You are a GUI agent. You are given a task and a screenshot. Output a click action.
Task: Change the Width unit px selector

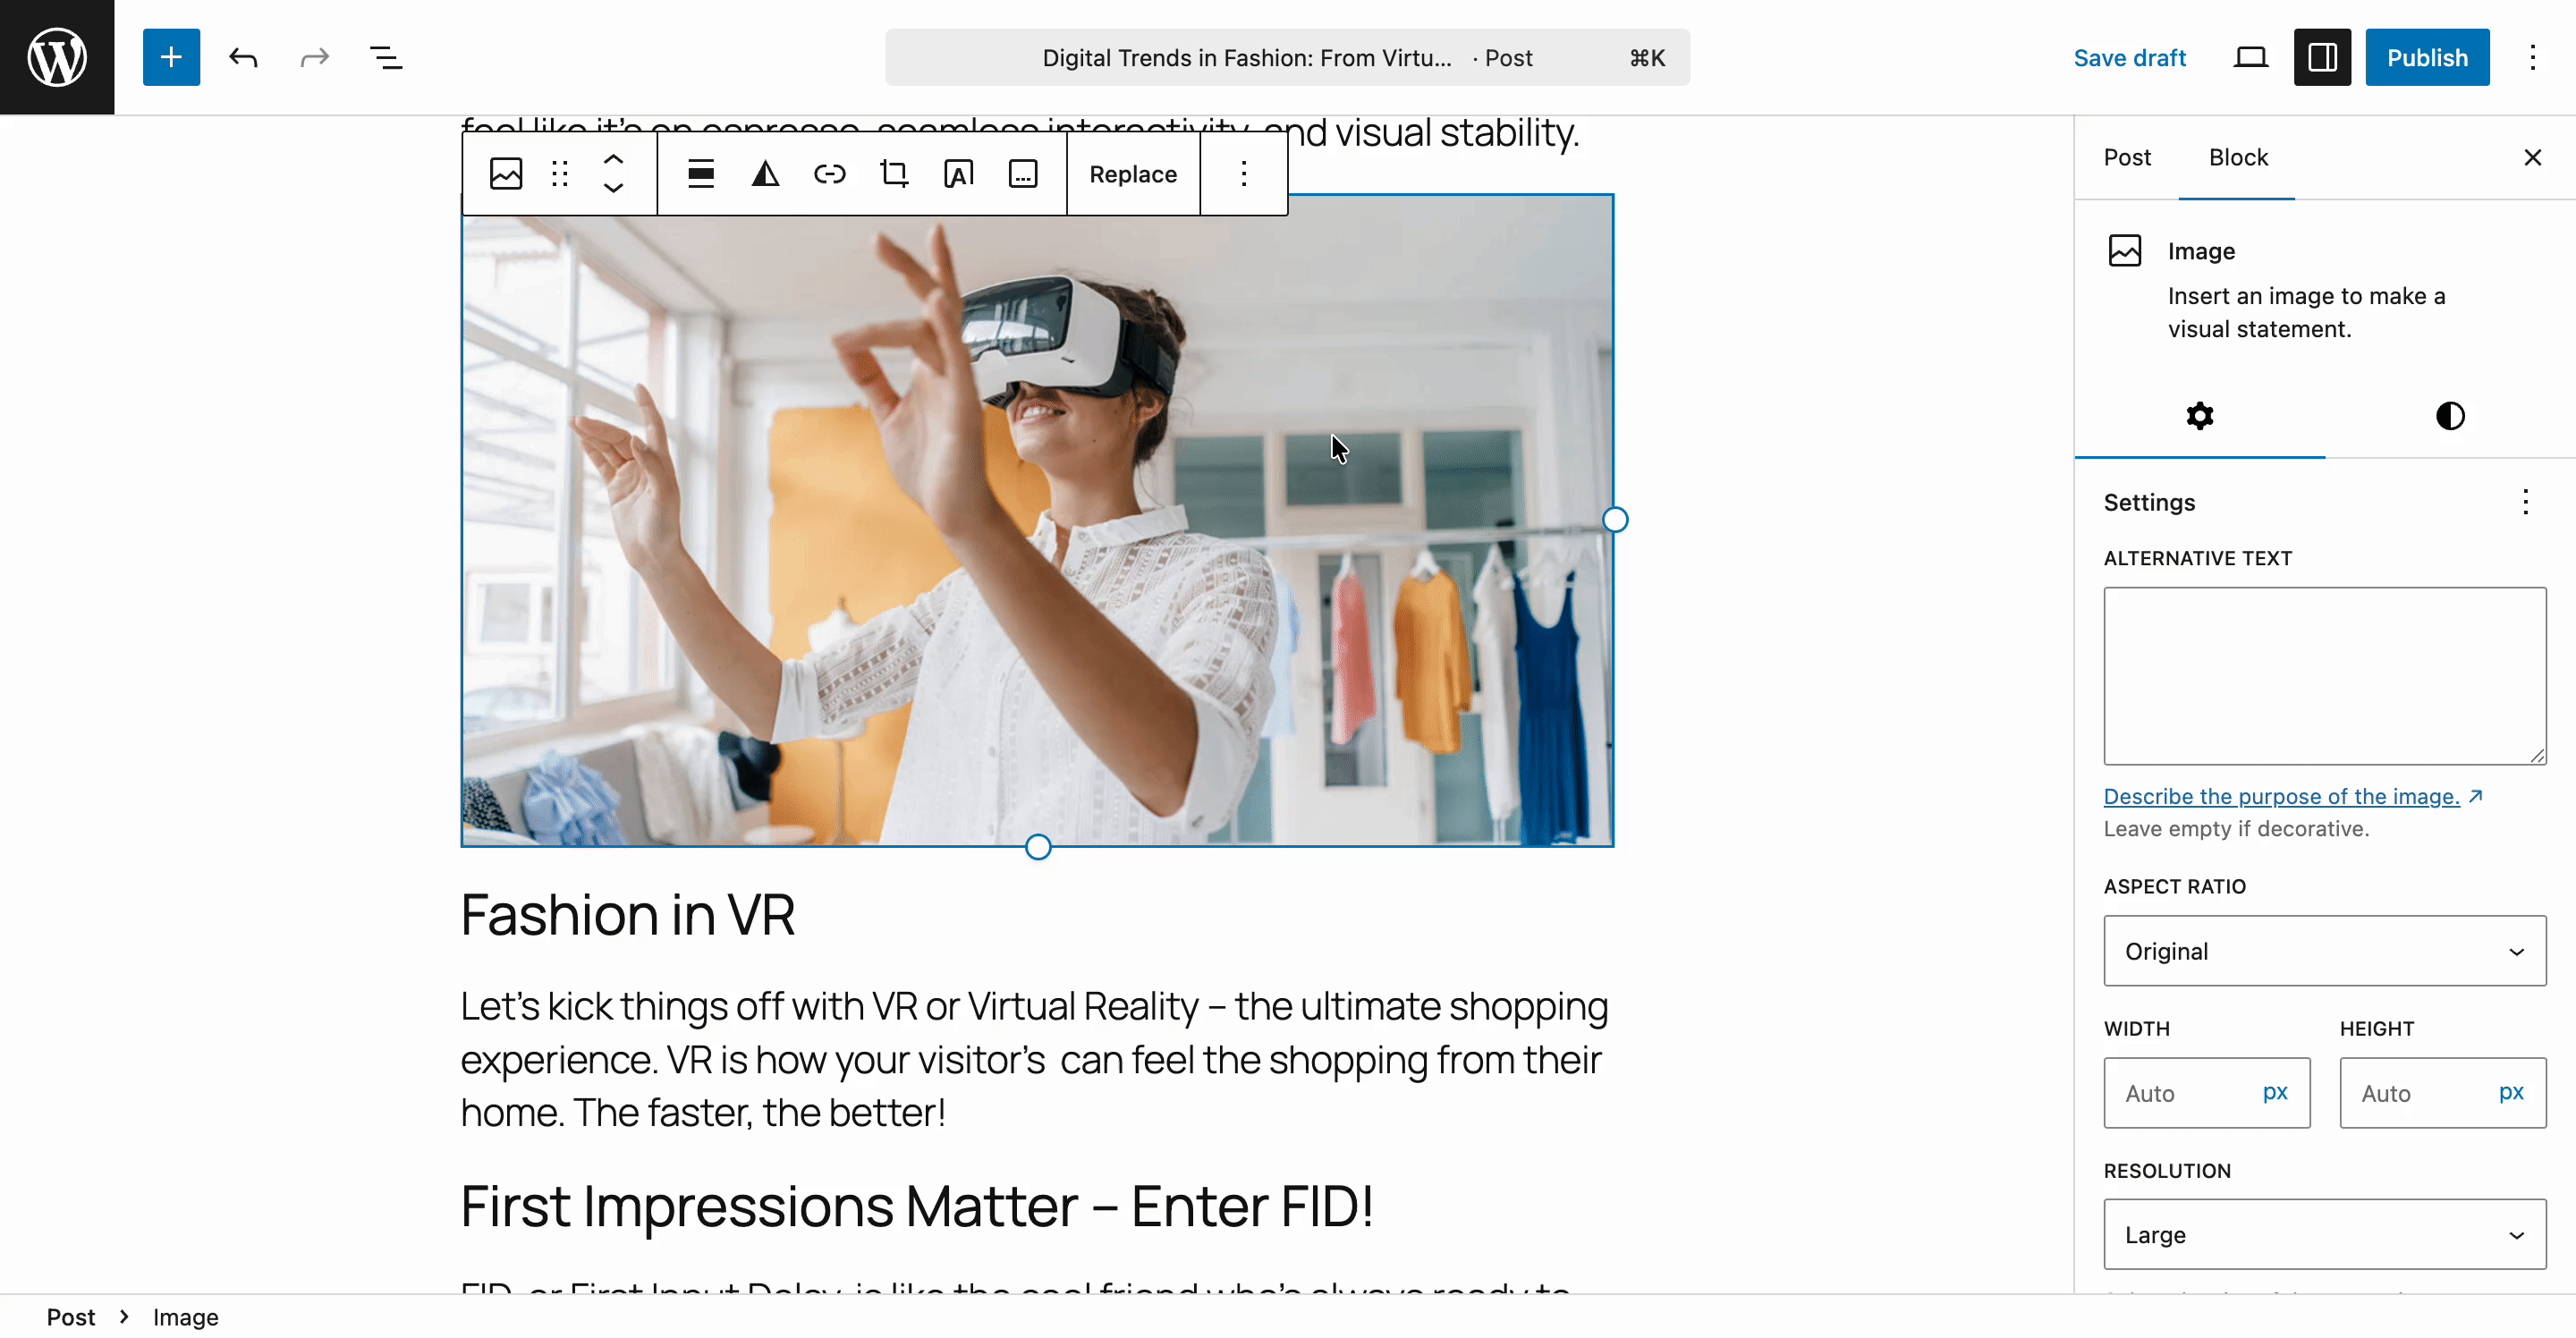[x=2276, y=1093]
